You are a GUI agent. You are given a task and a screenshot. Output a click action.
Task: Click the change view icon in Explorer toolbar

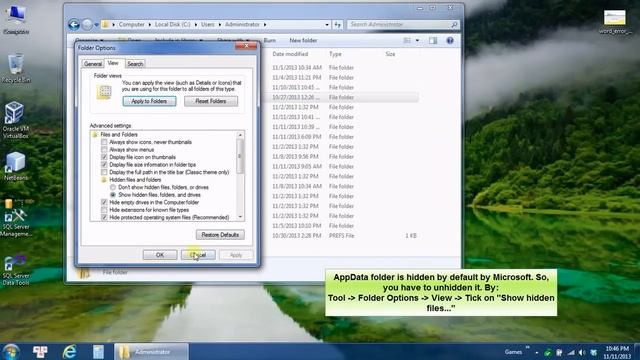click(407, 40)
